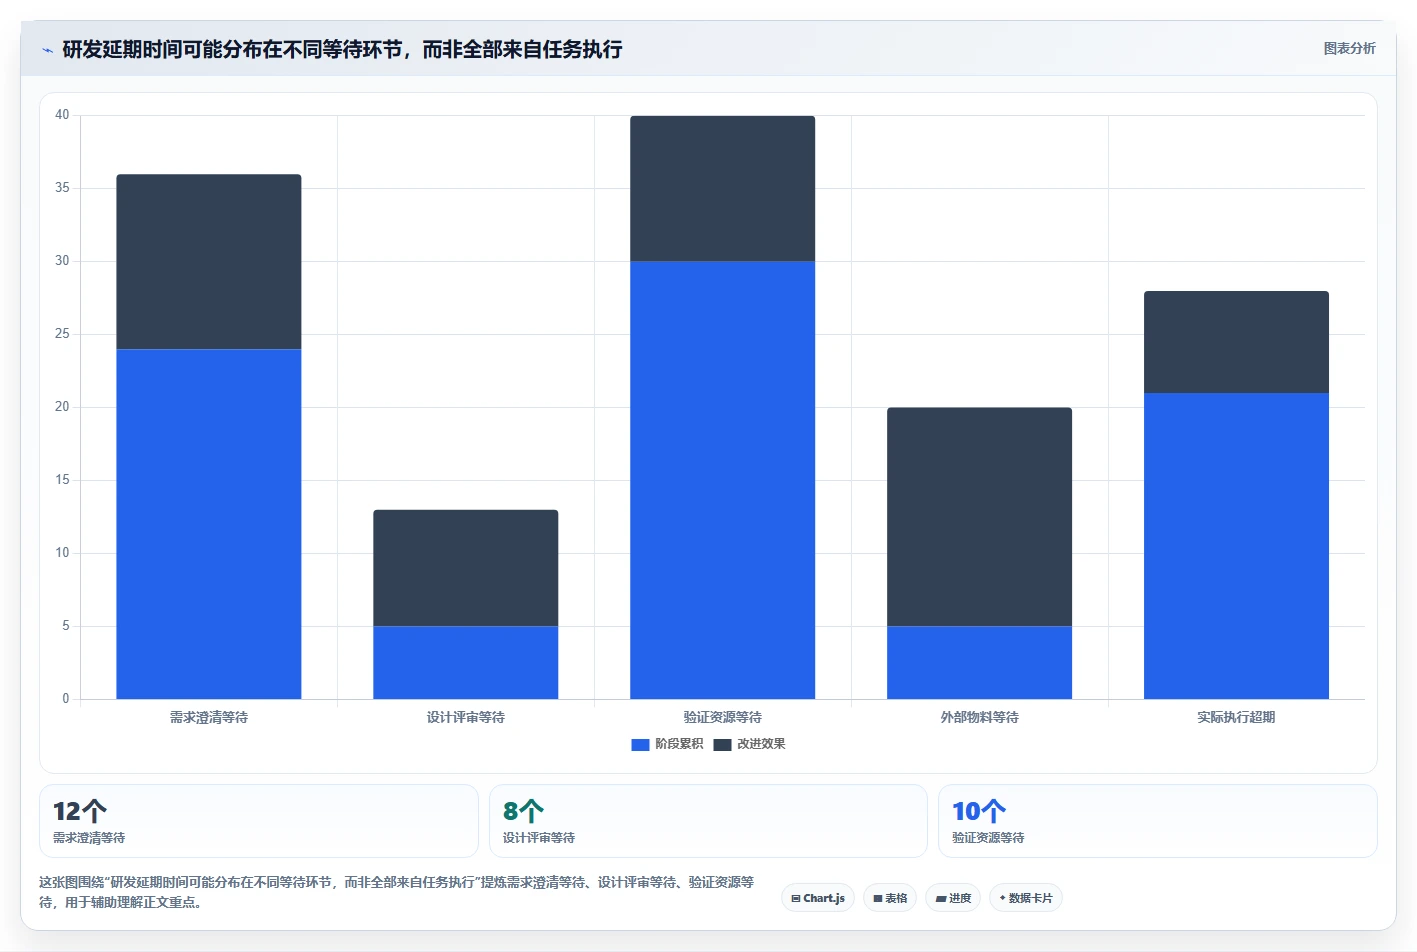Click x-axis label 验证资源等待
This screenshot has width=1417, height=952.
(x=723, y=717)
